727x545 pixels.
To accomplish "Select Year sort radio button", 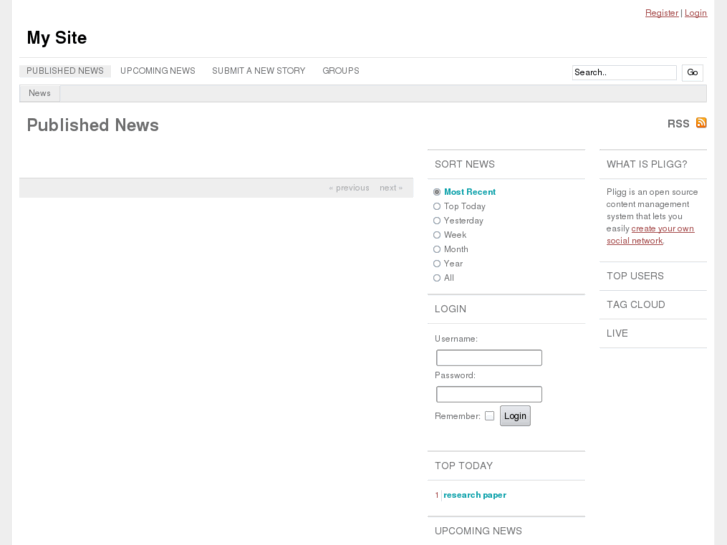I will [x=437, y=264].
